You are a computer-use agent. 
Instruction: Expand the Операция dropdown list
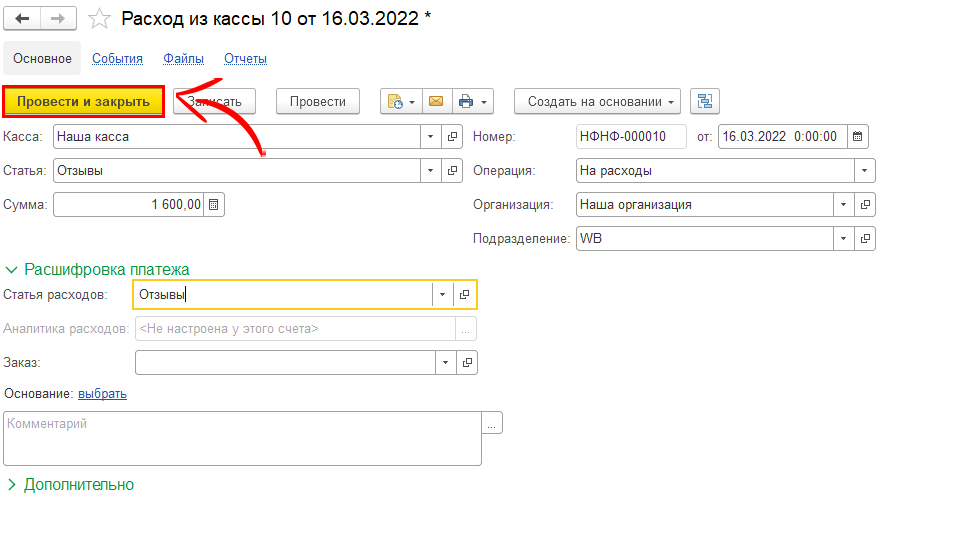(865, 170)
